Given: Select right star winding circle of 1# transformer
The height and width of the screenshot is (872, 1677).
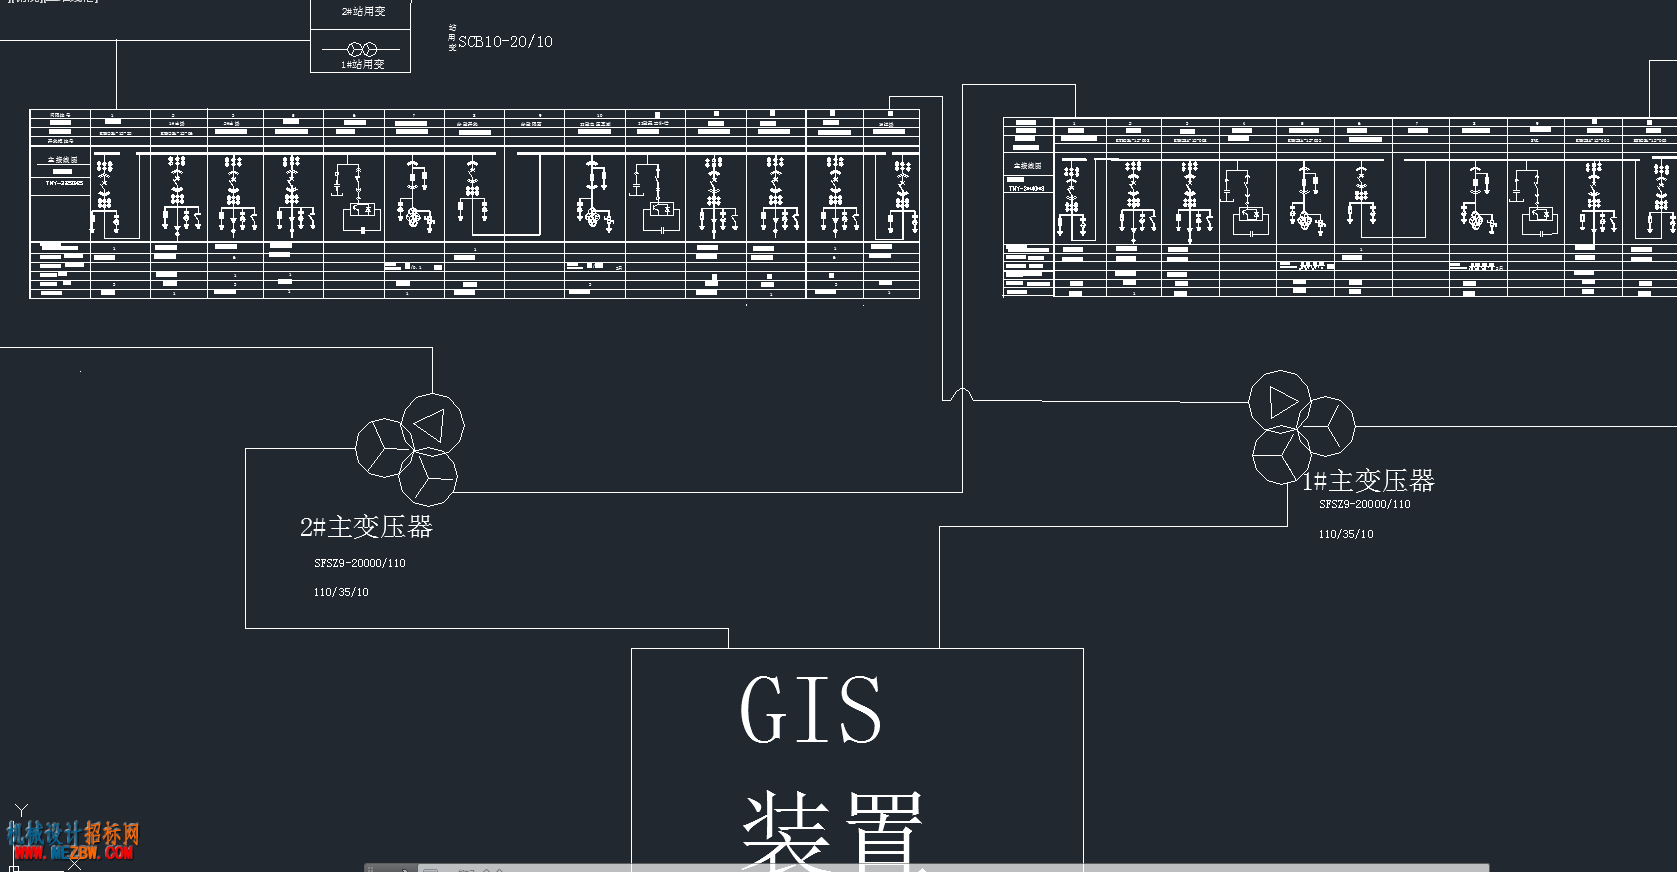Looking at the screenshot, I should pos(1326,426).
